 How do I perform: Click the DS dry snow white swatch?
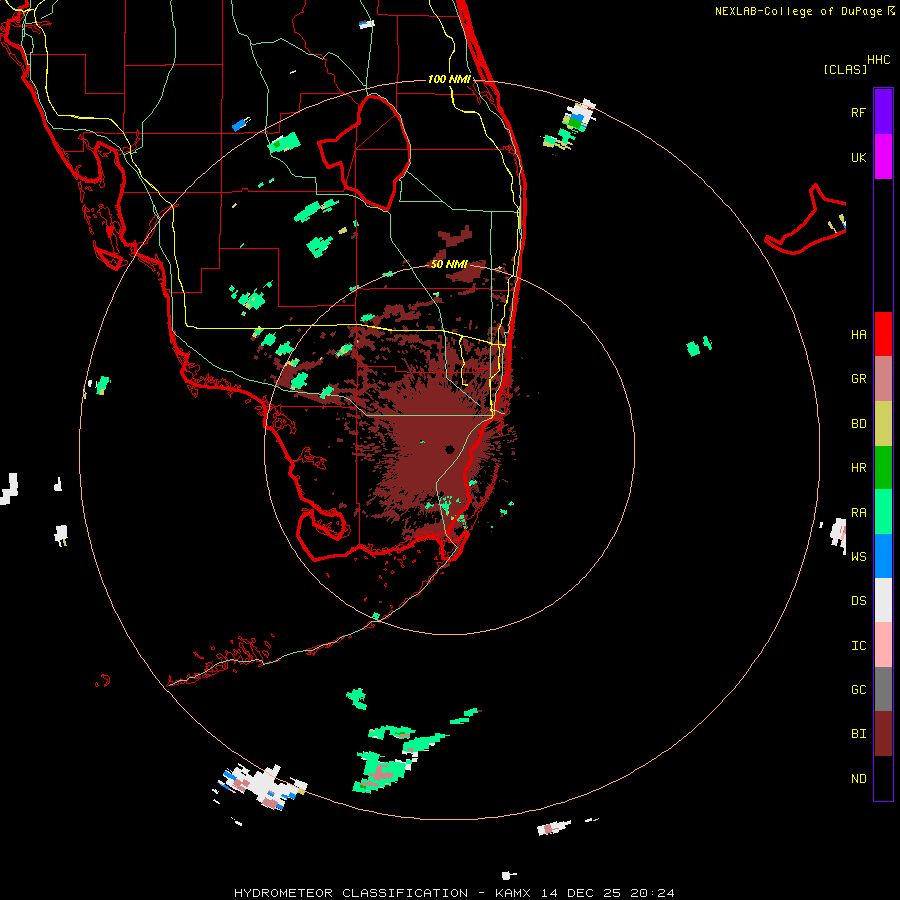(883, 600)
